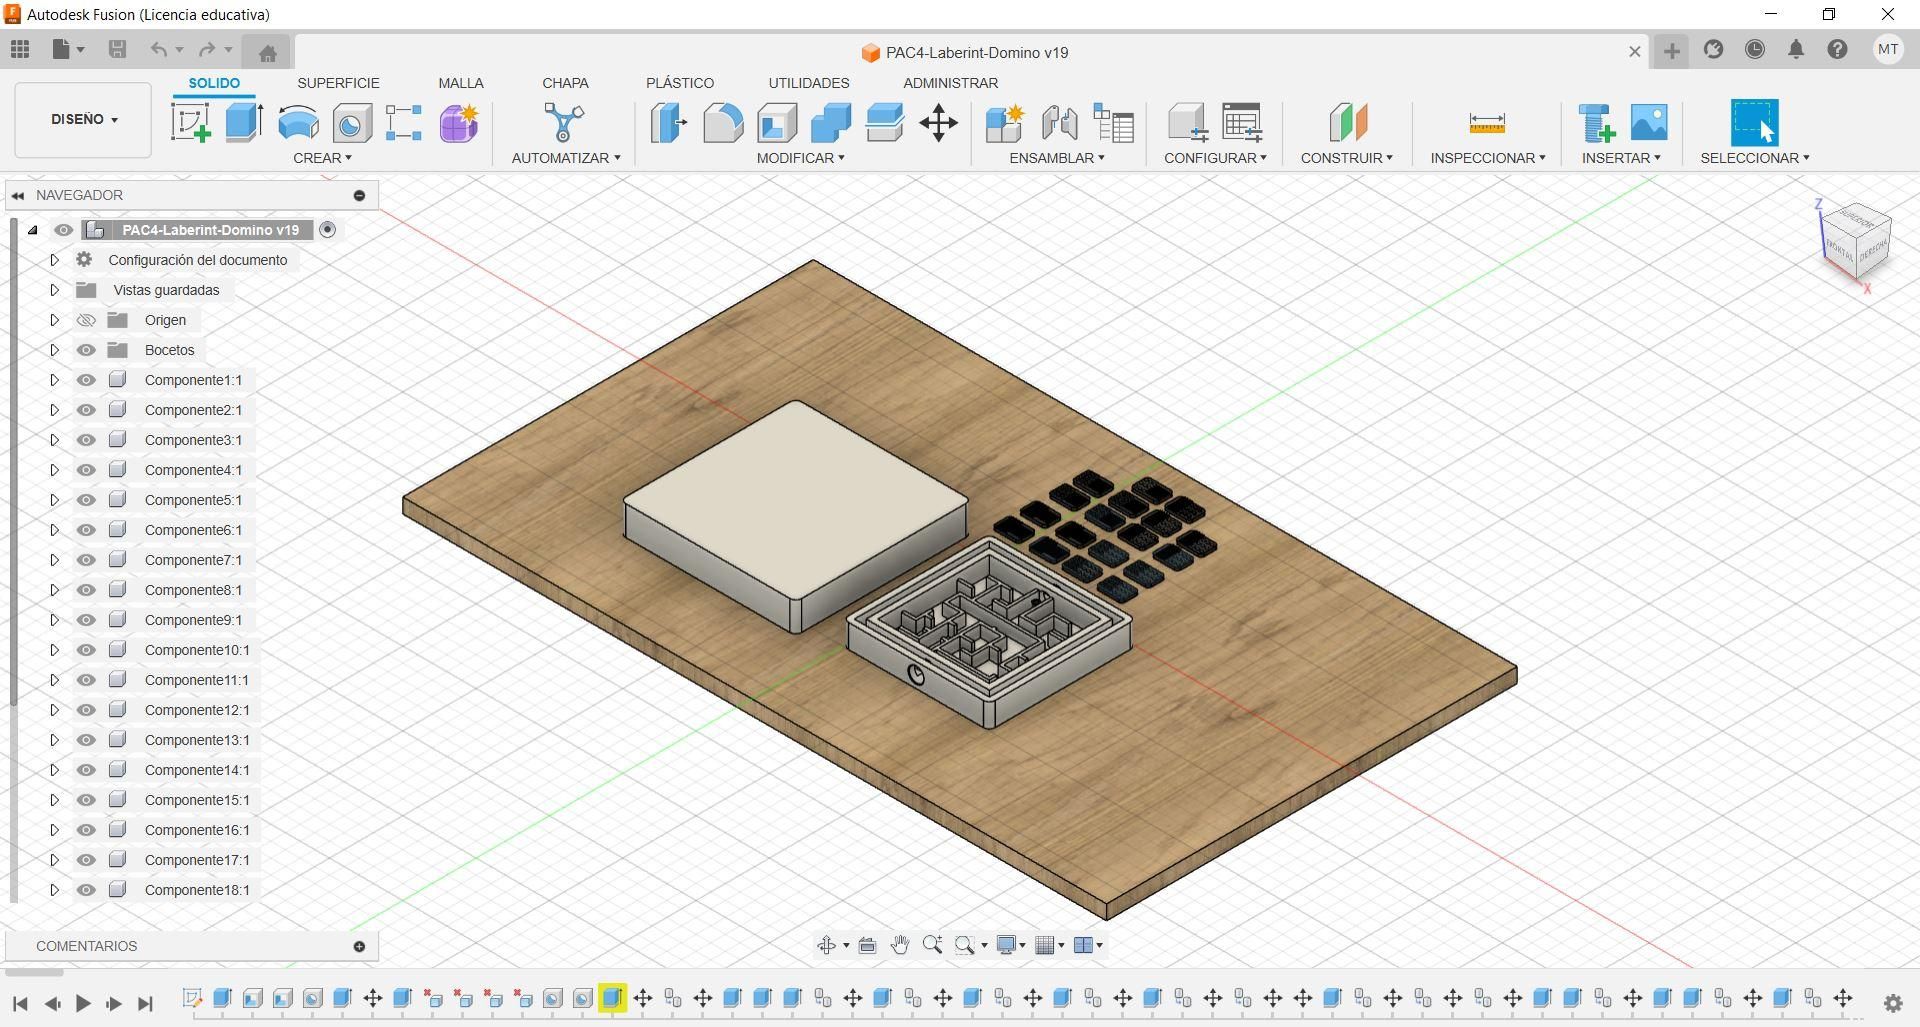Screen dimensions: 1920x1027
Task: Open the DISEÑO workspace dropdown
Action: point(83,120)
